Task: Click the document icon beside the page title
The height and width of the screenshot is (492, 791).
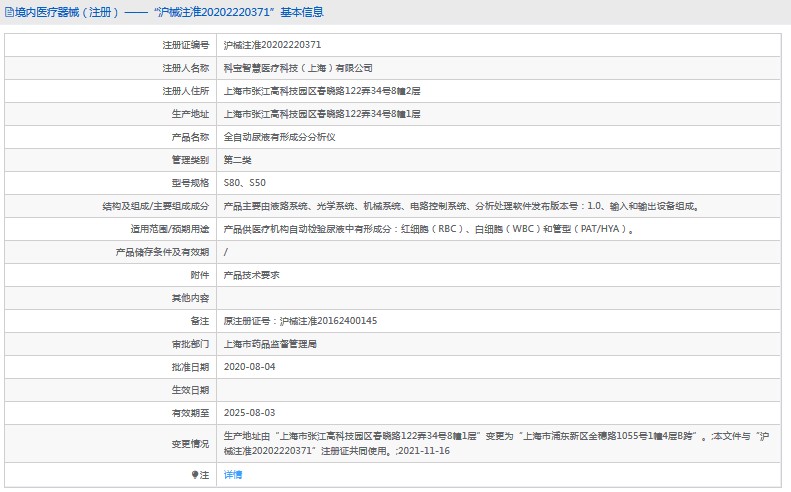Action: (x=8, y=12)
